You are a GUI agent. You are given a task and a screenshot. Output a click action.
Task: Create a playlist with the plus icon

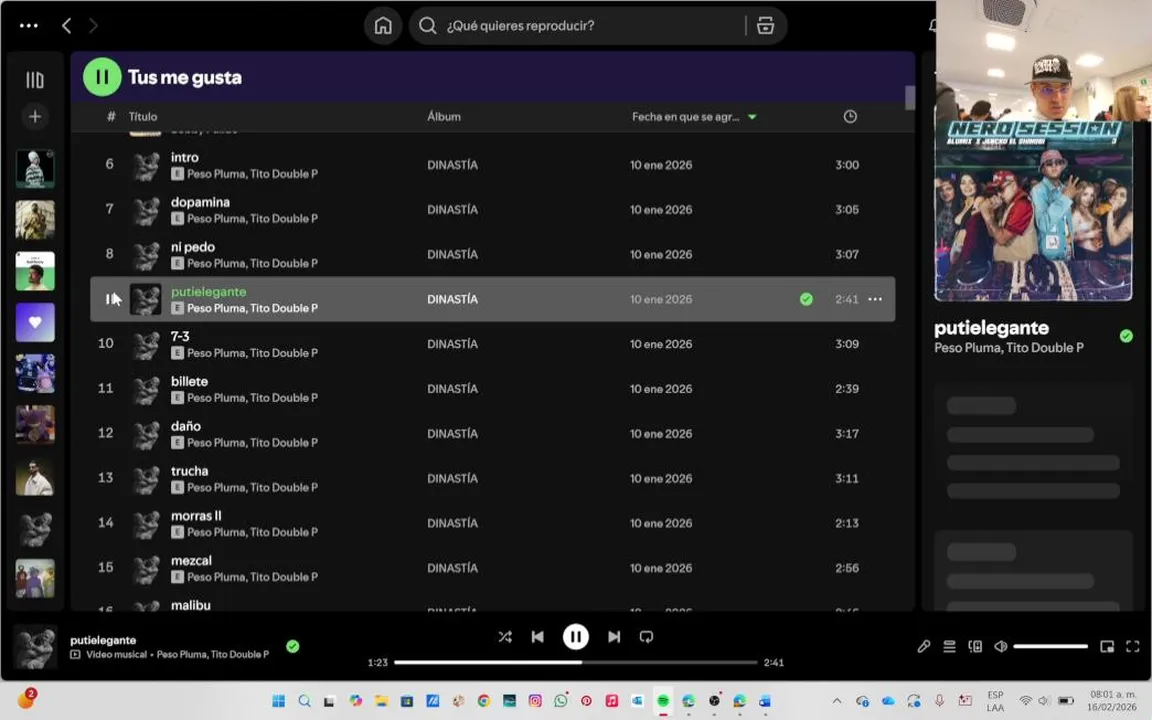point(35,116)
